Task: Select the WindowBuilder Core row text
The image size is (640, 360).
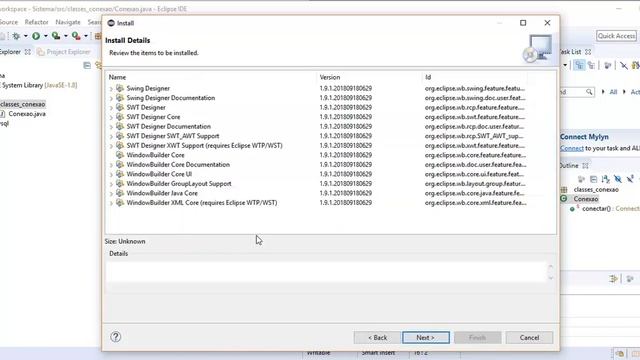Action: click(156, 155)
